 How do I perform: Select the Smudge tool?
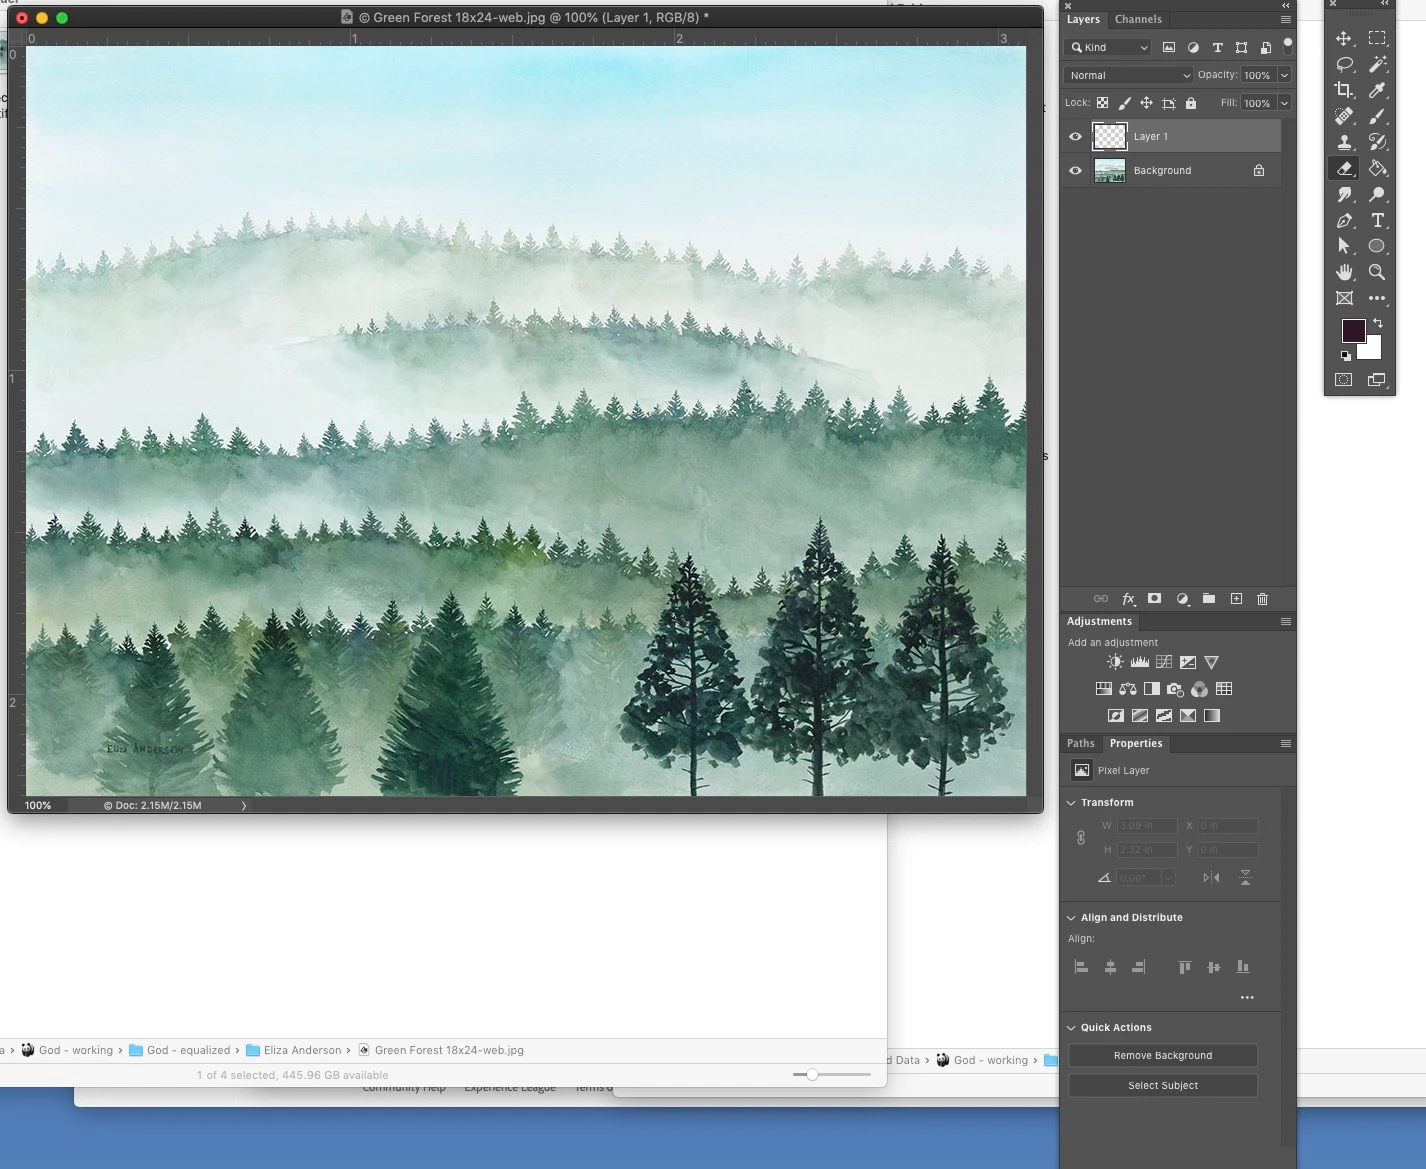click(x=1344, y=194)
